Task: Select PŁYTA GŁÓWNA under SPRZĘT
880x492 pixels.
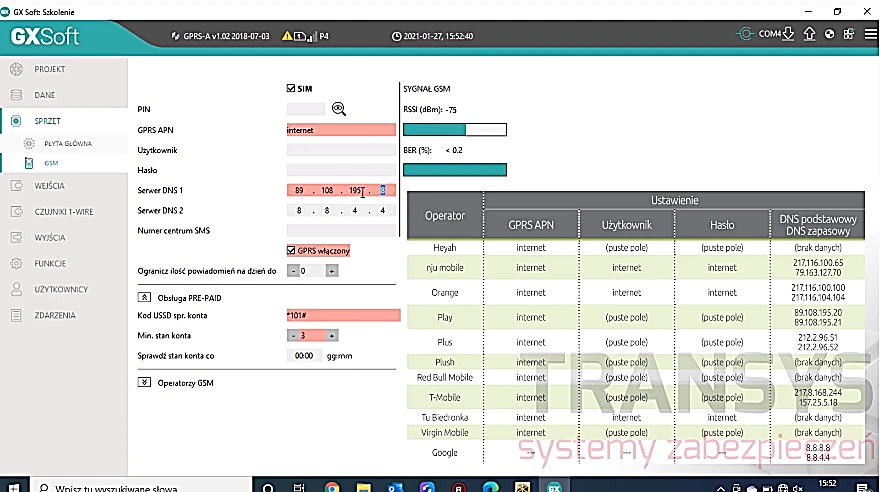Action: [68, 144]
